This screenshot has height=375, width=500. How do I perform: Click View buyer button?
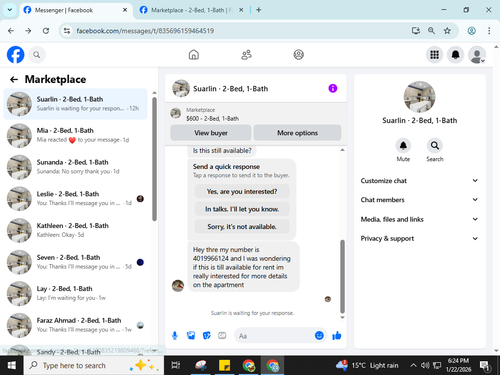211,133
